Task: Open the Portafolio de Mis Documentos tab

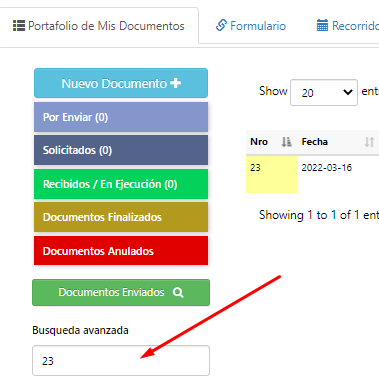Action: pyautogui.click(x=99, y=26)
